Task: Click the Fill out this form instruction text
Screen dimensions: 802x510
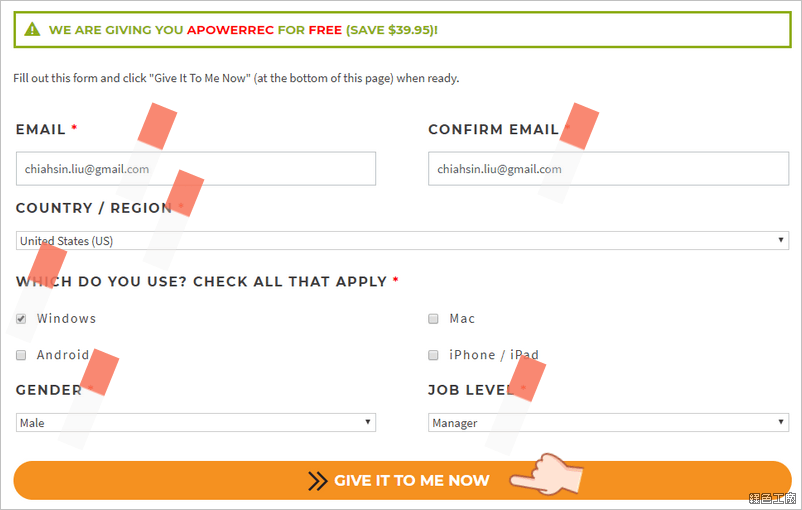Action: tap(236, 78)
